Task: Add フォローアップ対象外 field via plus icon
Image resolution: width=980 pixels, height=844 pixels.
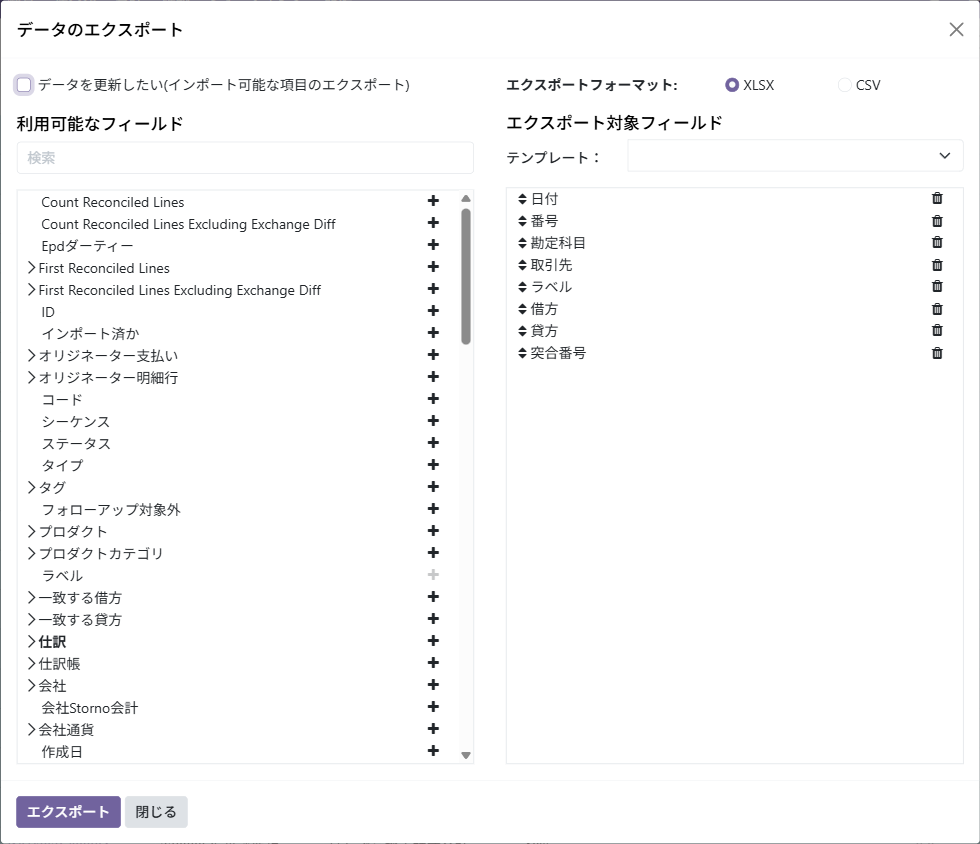Action: click(433, 509)
